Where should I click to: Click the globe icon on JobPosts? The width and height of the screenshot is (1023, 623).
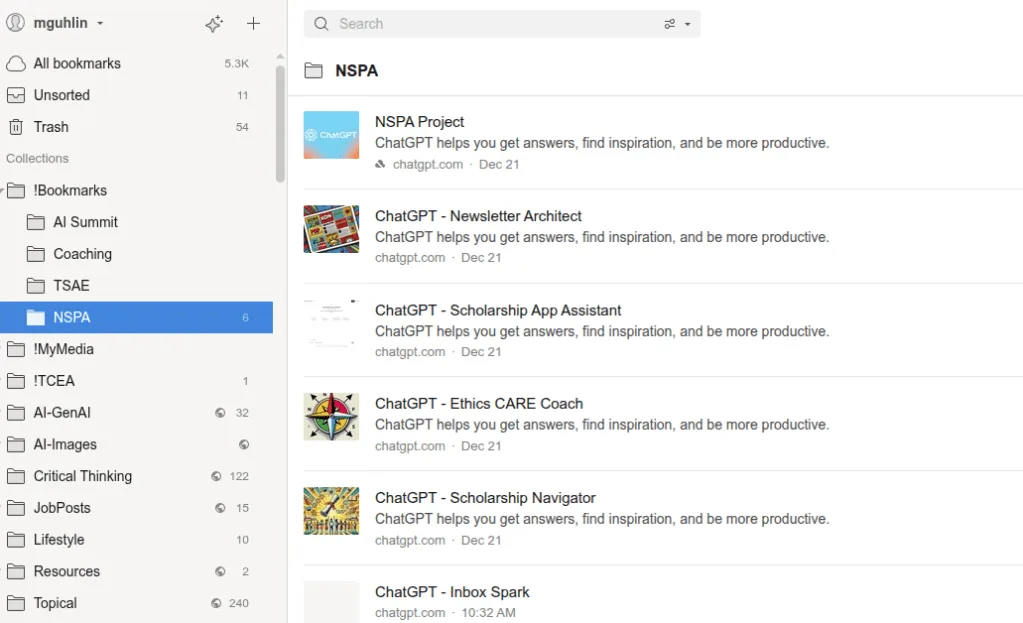221,508
